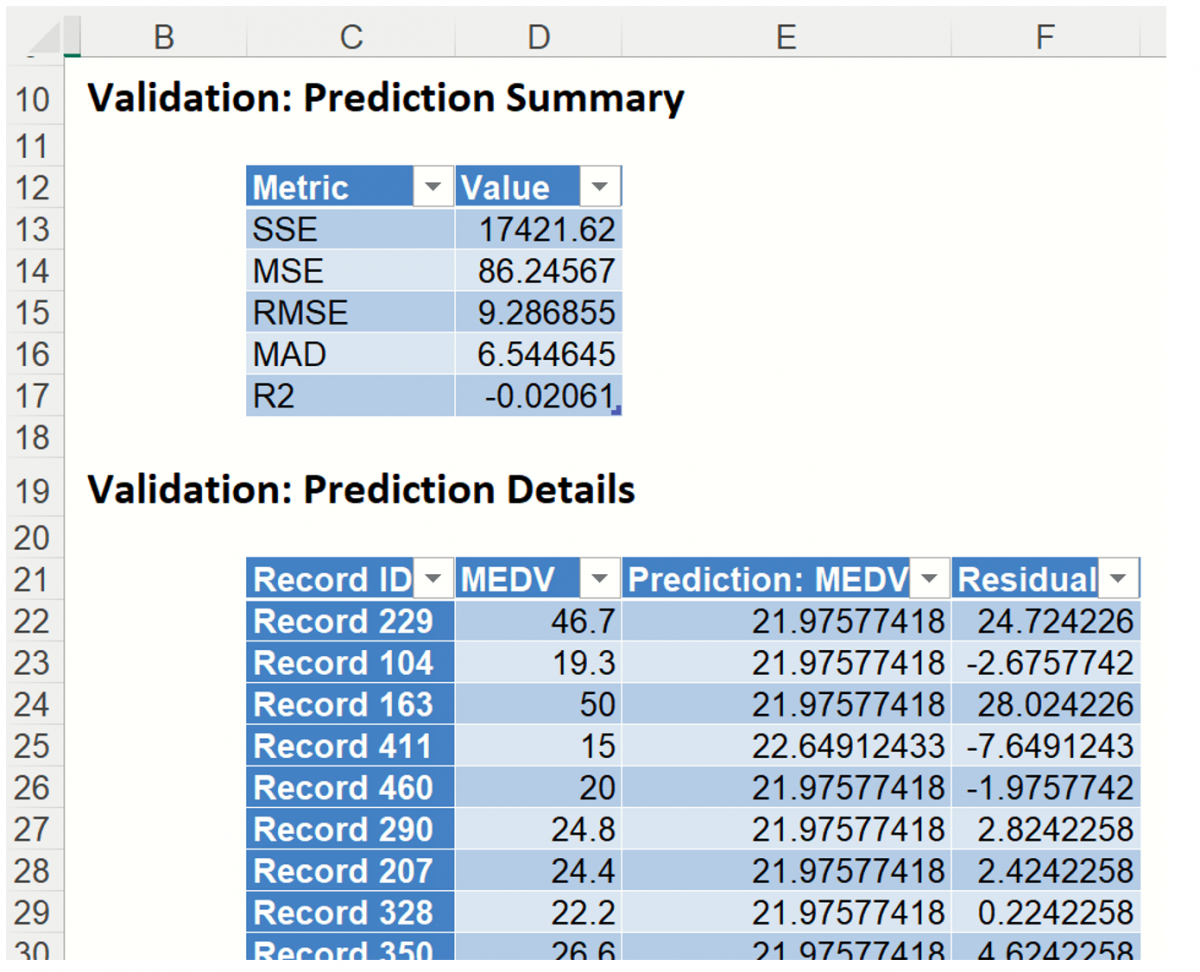Select the R2 value cell -0.02061
Screen dimensions: 1200x972
tap(538, 397)
